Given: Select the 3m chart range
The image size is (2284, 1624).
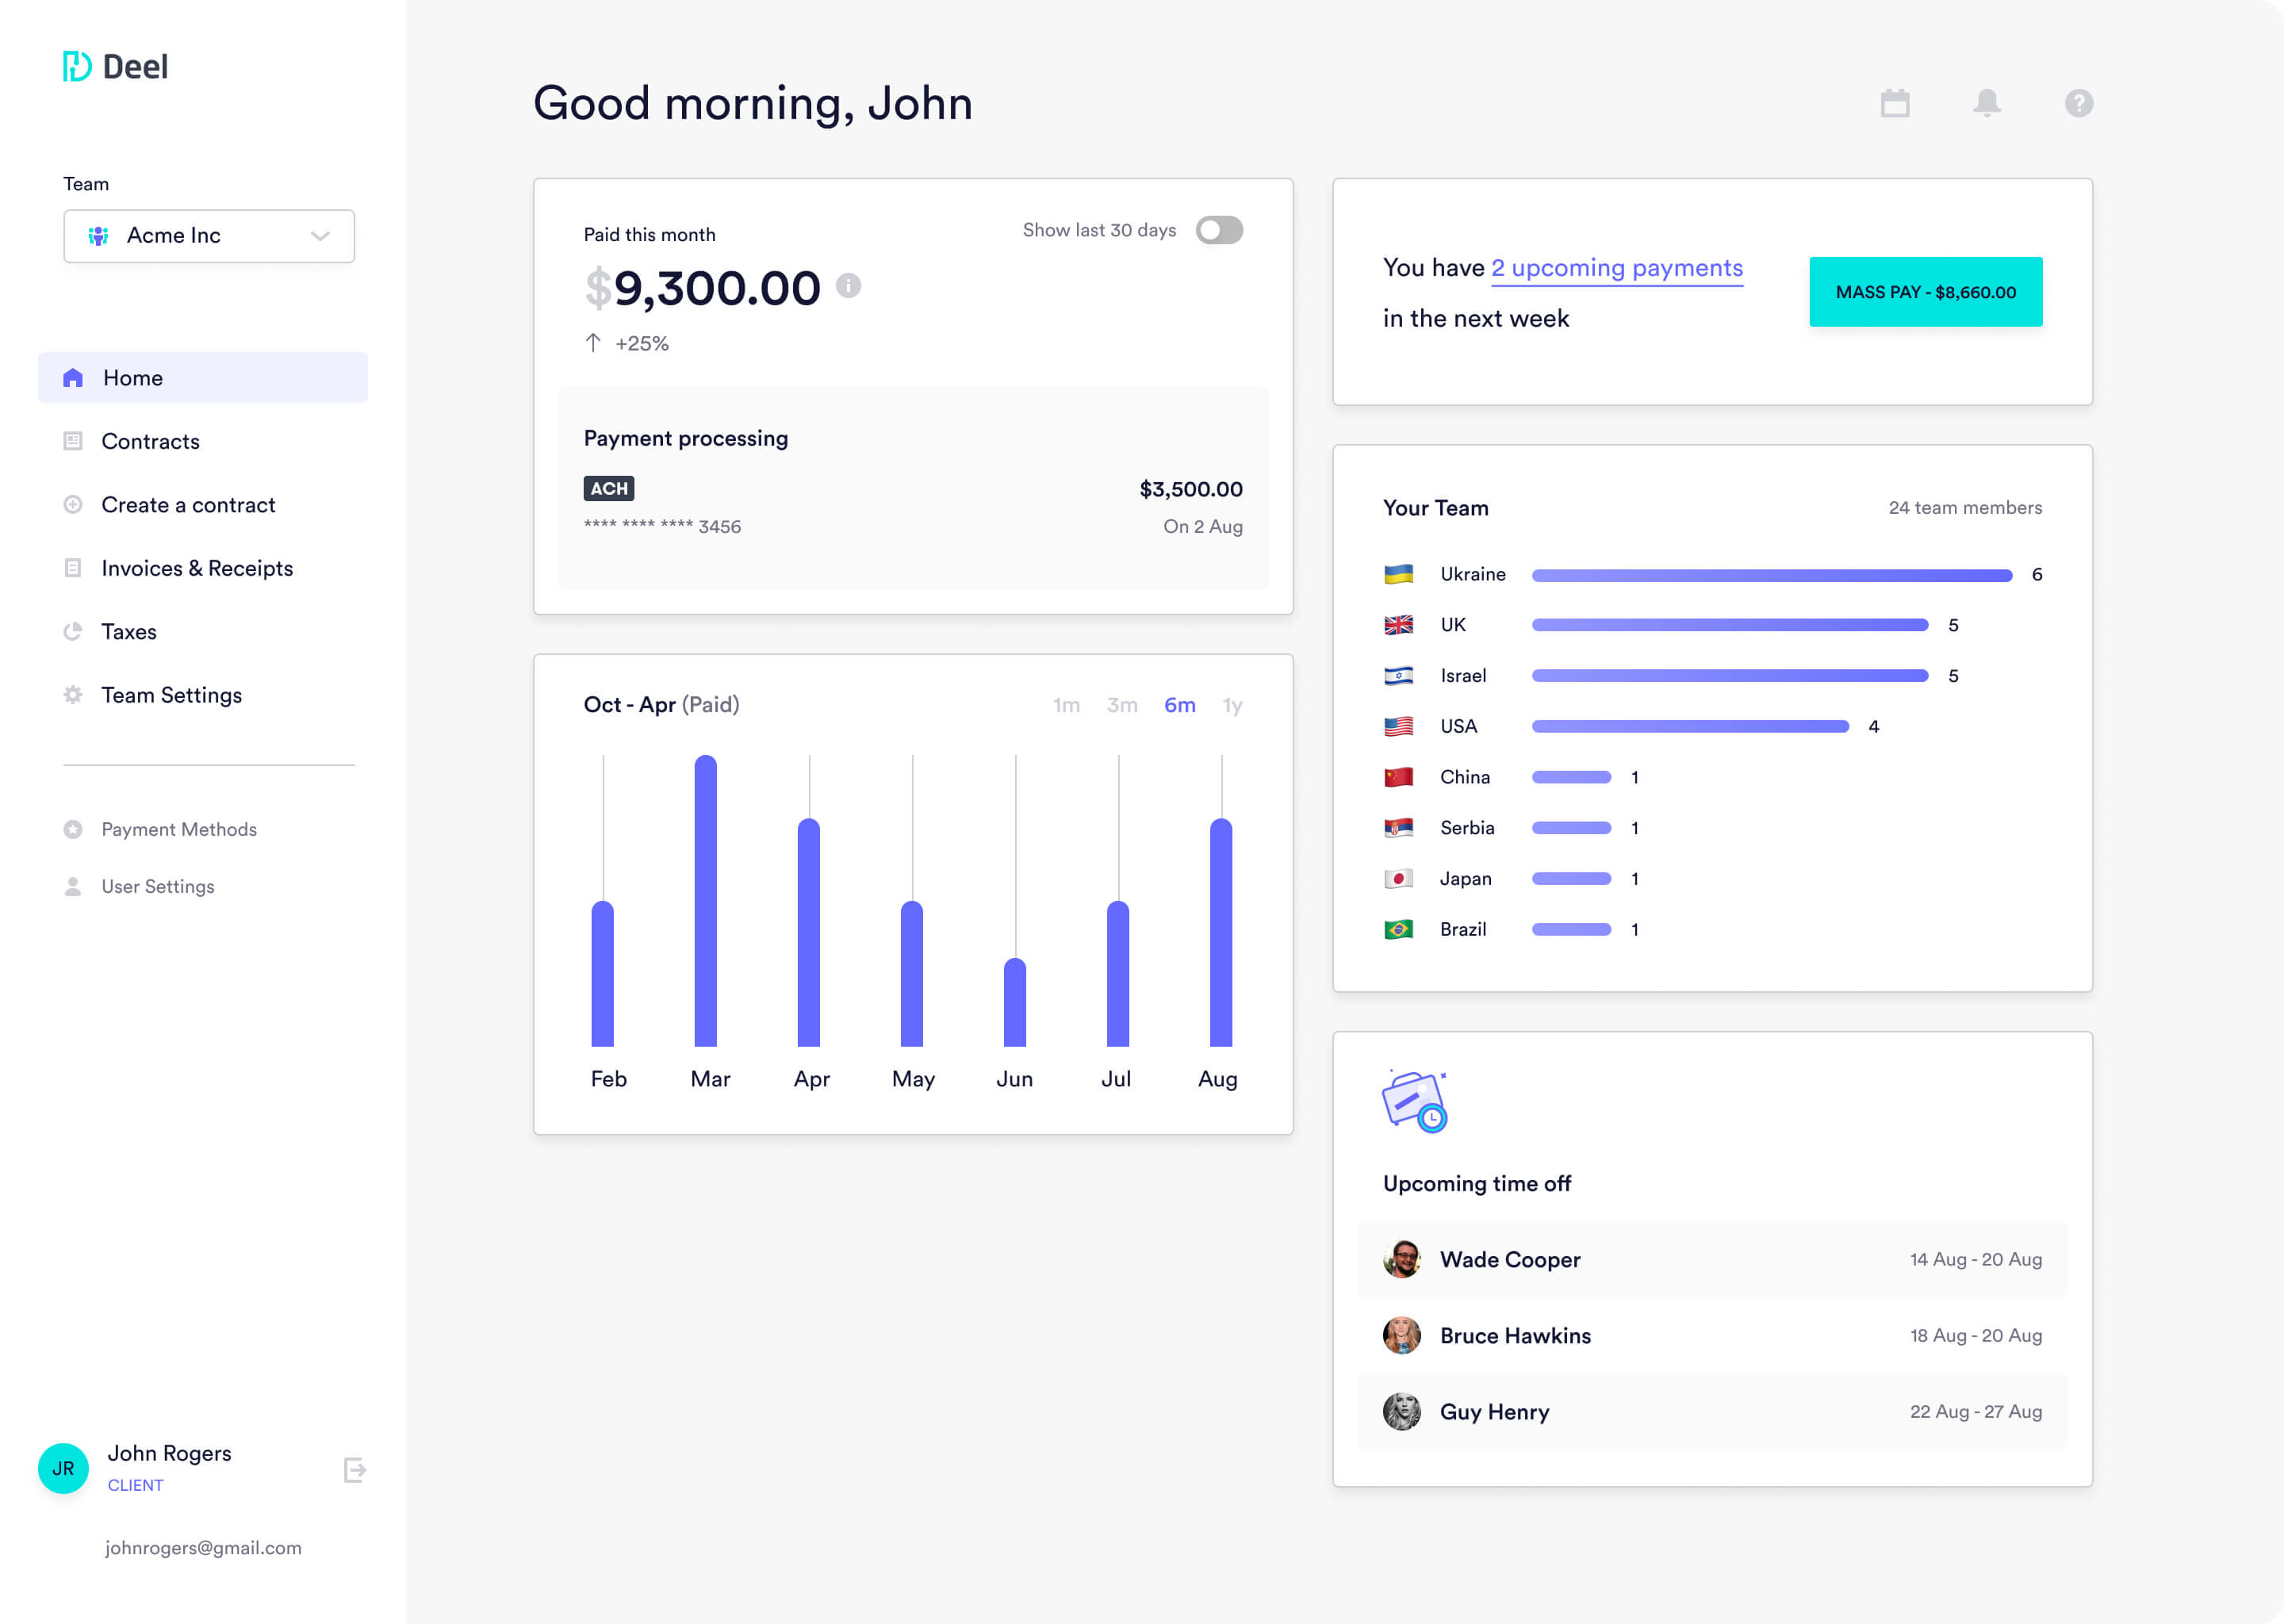Looking at the screenshot, I should click(1122, 705).
